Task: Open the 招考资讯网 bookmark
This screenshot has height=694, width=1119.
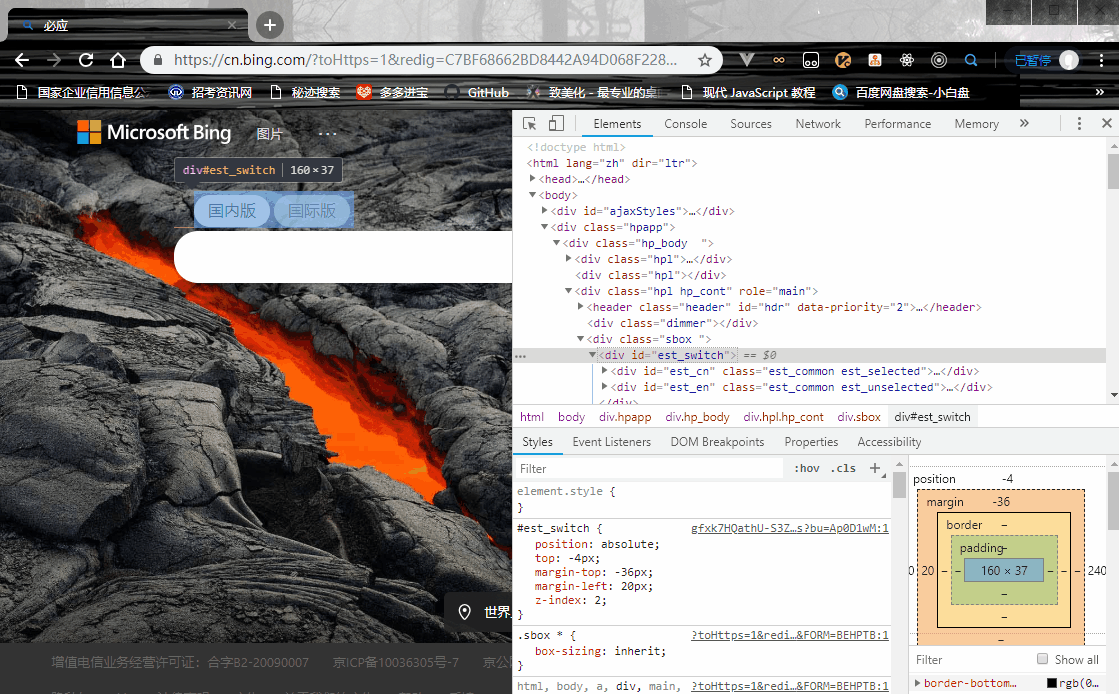Action: tap(210, 92)
